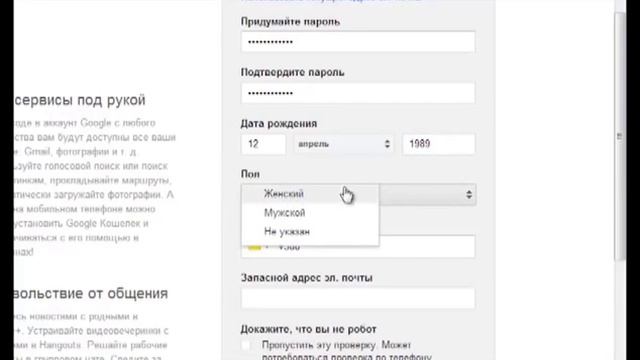The image size is (640, 360).
Task: Click the сервисы под рукой heading
Action: click(80, 100)
